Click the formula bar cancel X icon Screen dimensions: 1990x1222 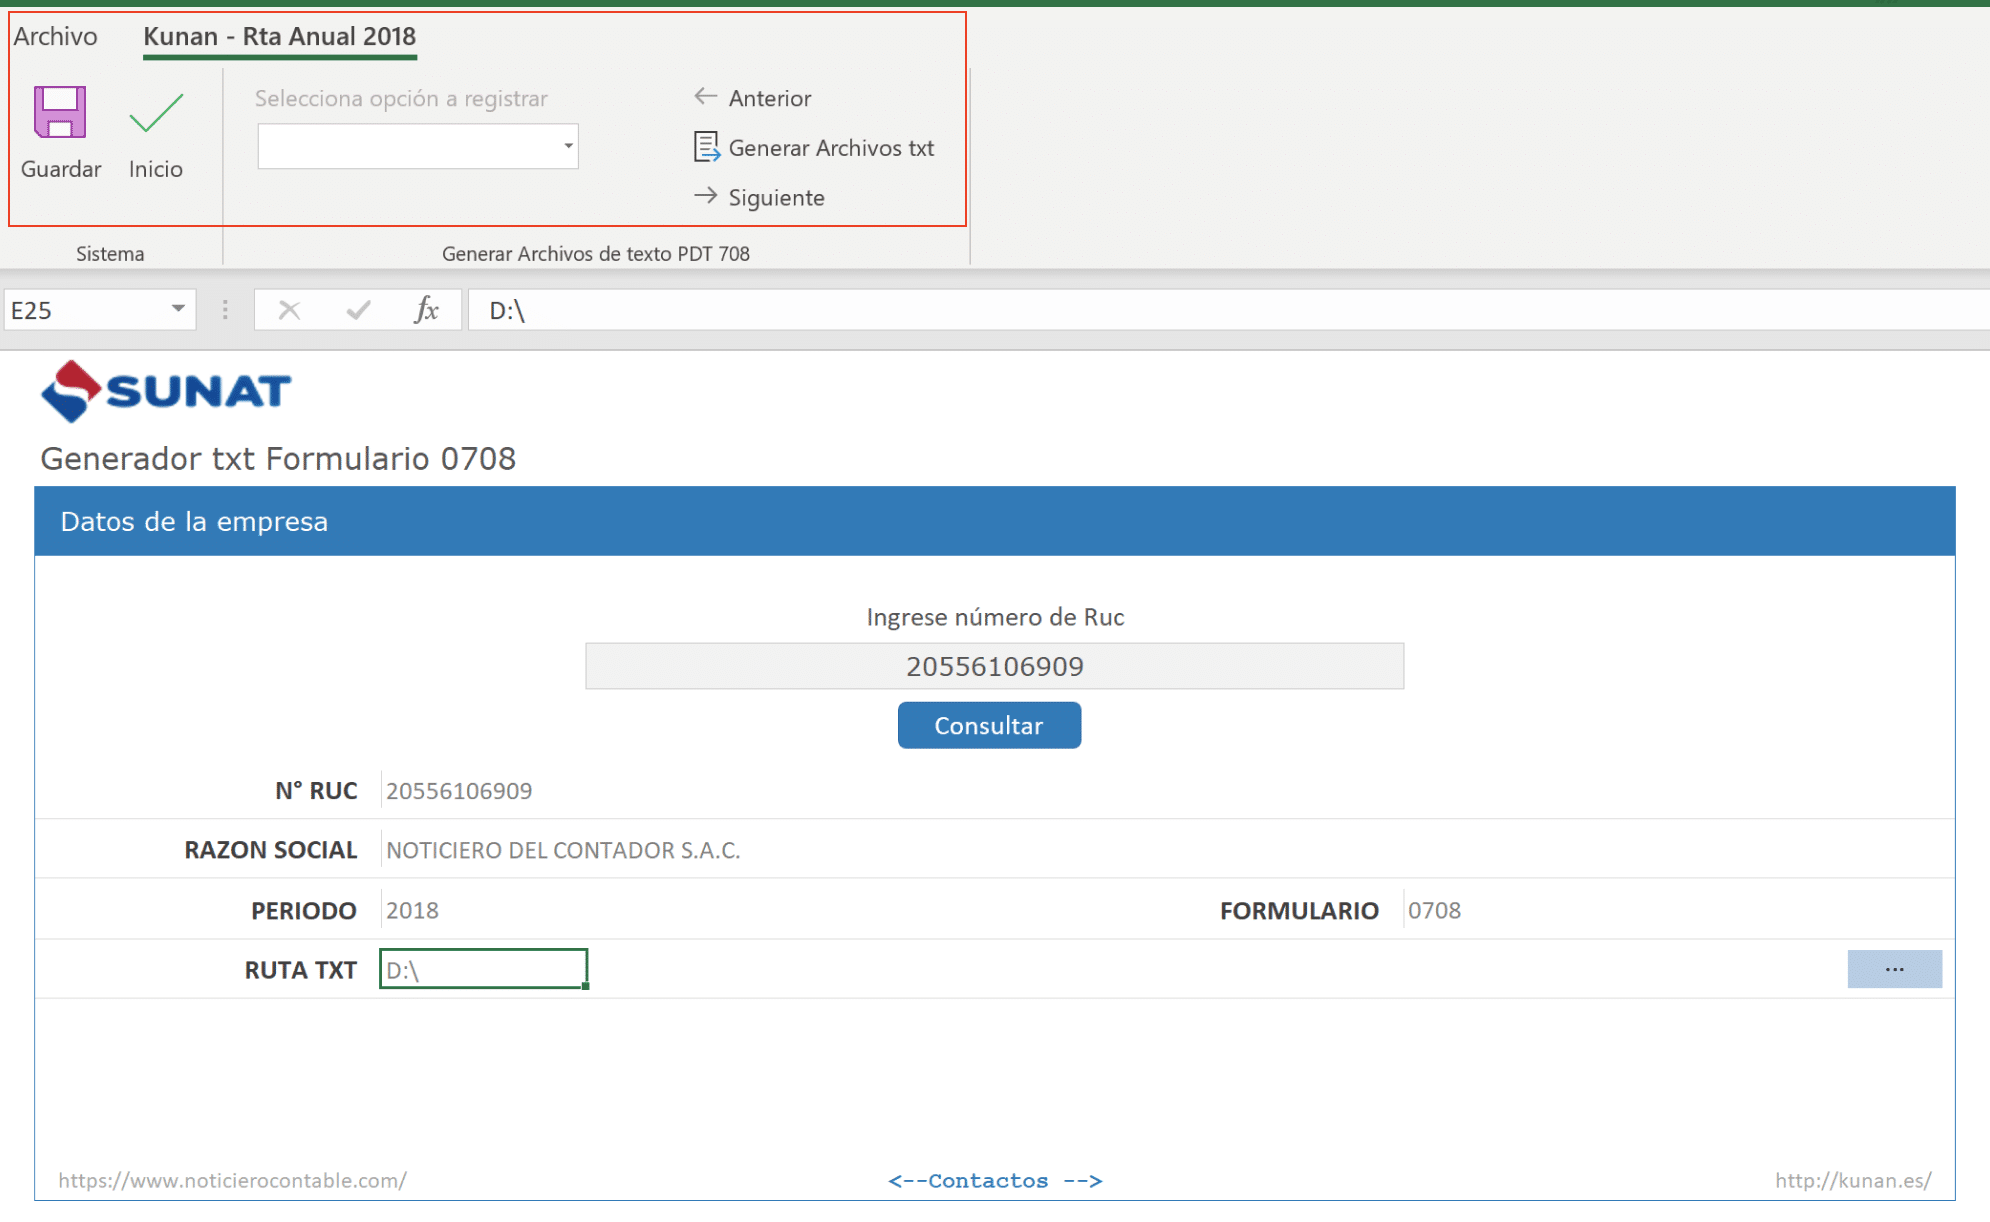(x=289, y=310)
